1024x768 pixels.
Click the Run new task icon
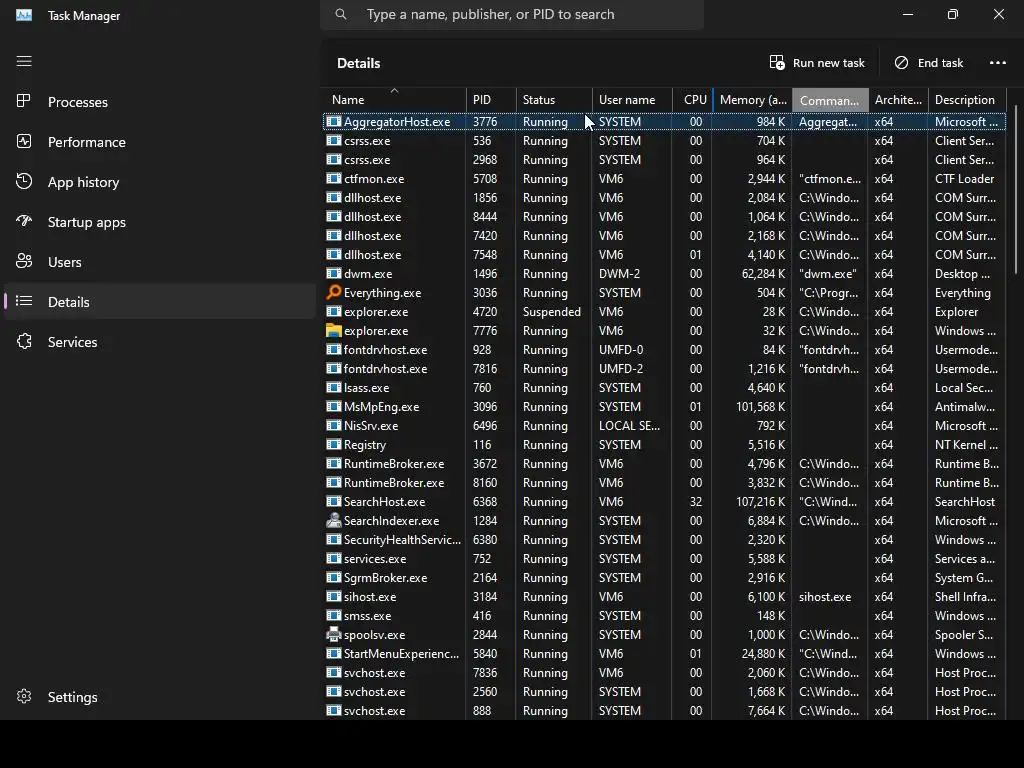click(x=777, y=63)
